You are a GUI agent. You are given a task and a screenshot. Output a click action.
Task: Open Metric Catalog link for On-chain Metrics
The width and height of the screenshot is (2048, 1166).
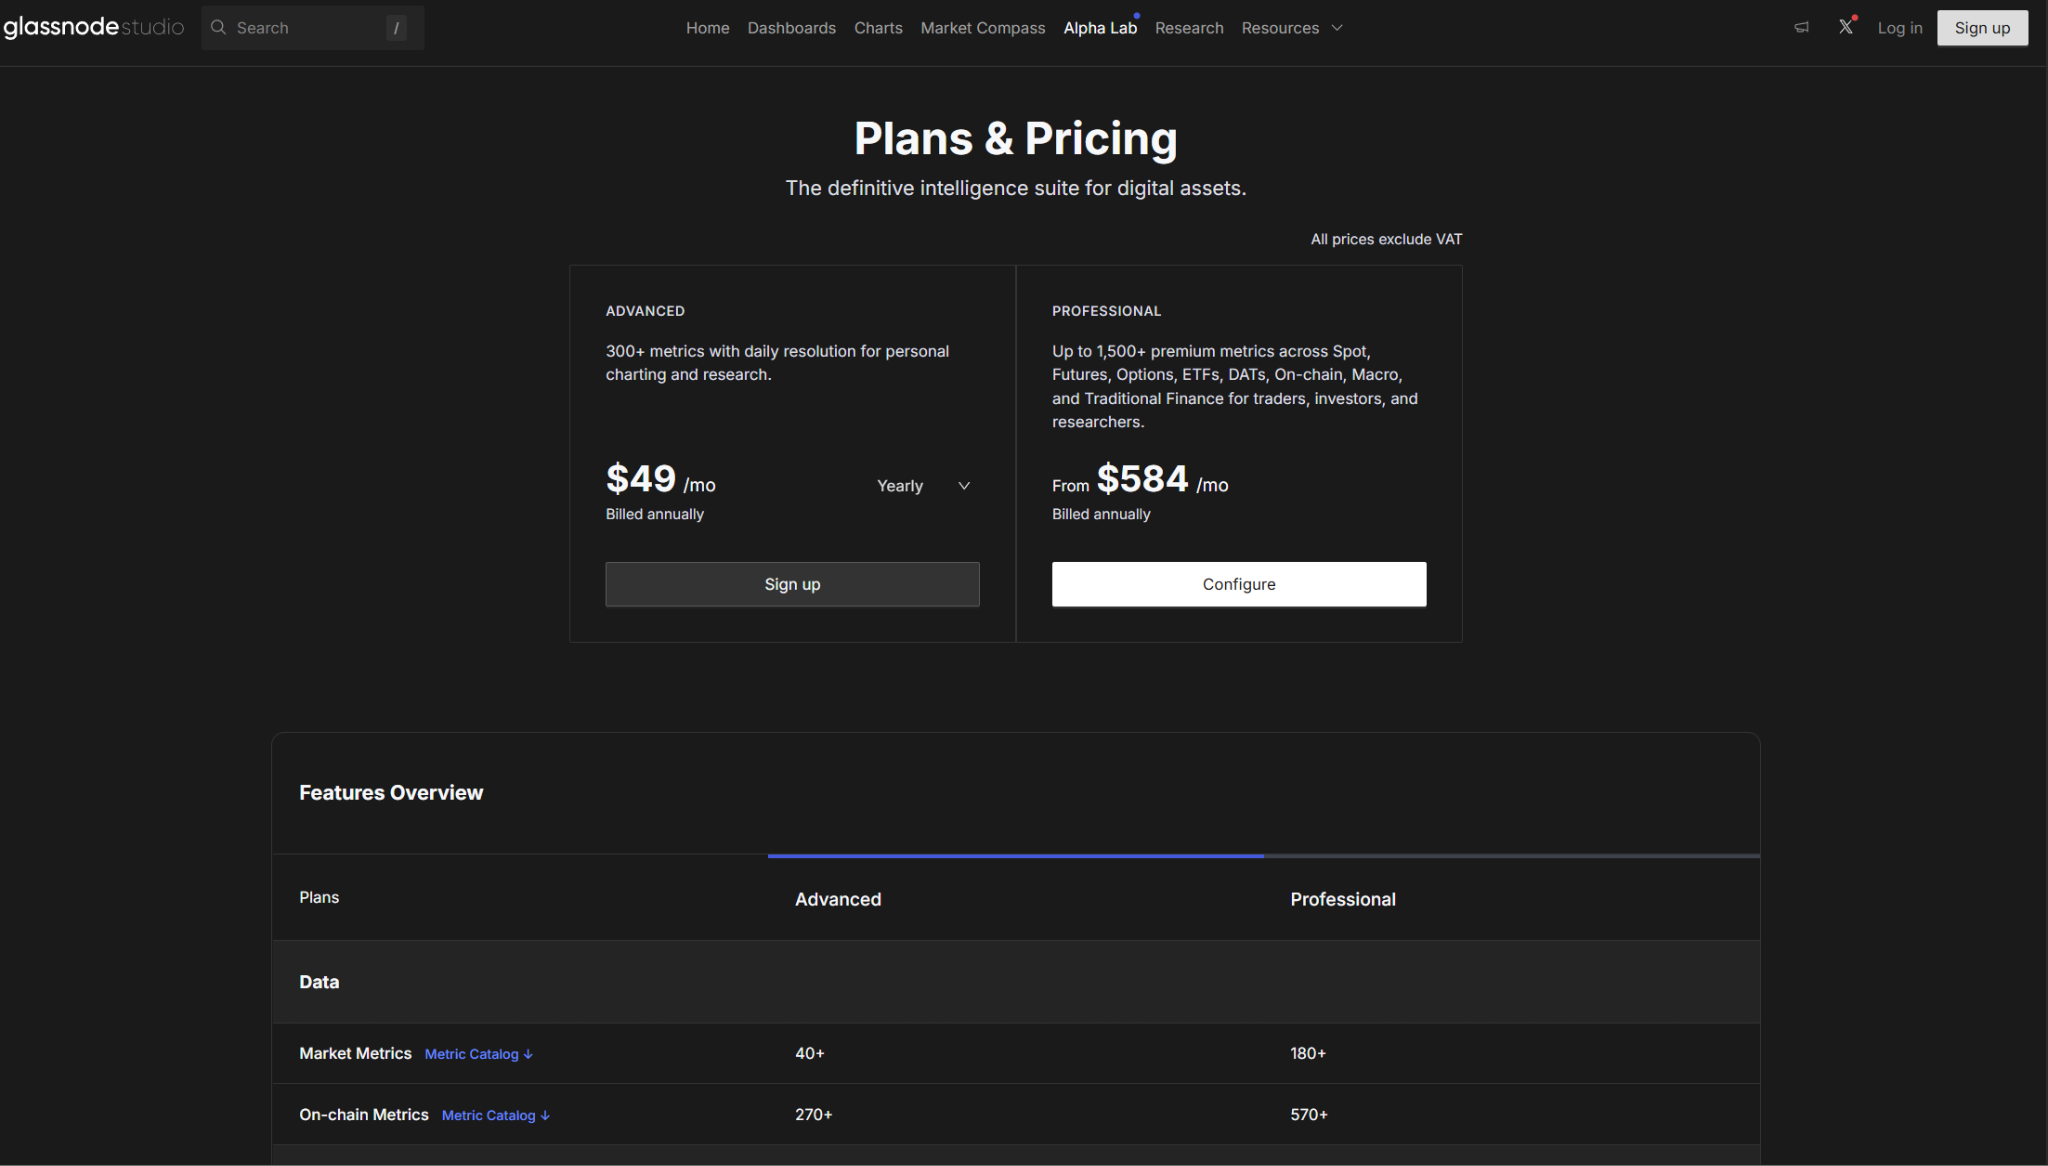tap(495, 1115)
